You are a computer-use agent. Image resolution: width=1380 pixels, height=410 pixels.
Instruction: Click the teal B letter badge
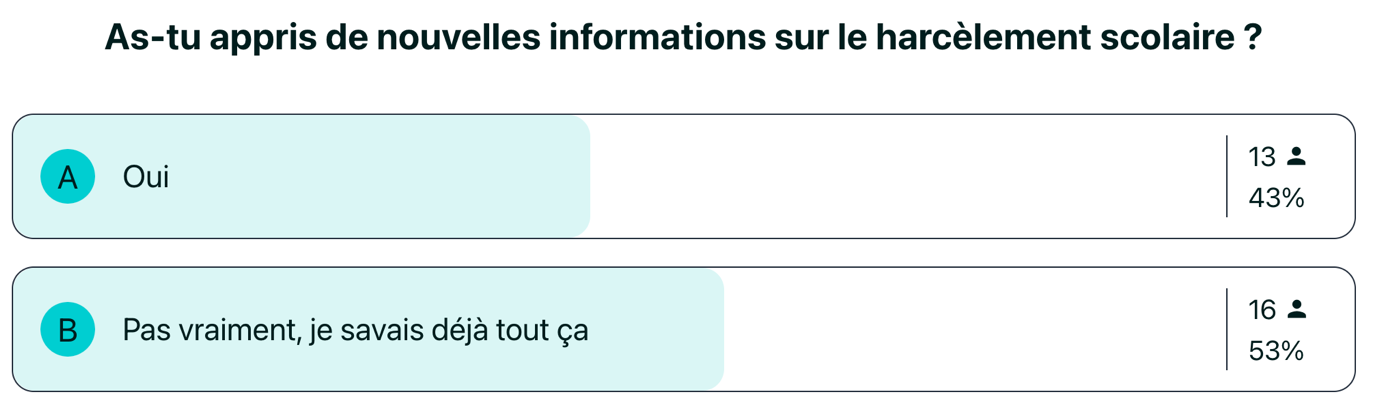pyautogui.click(x=67, y=330)
